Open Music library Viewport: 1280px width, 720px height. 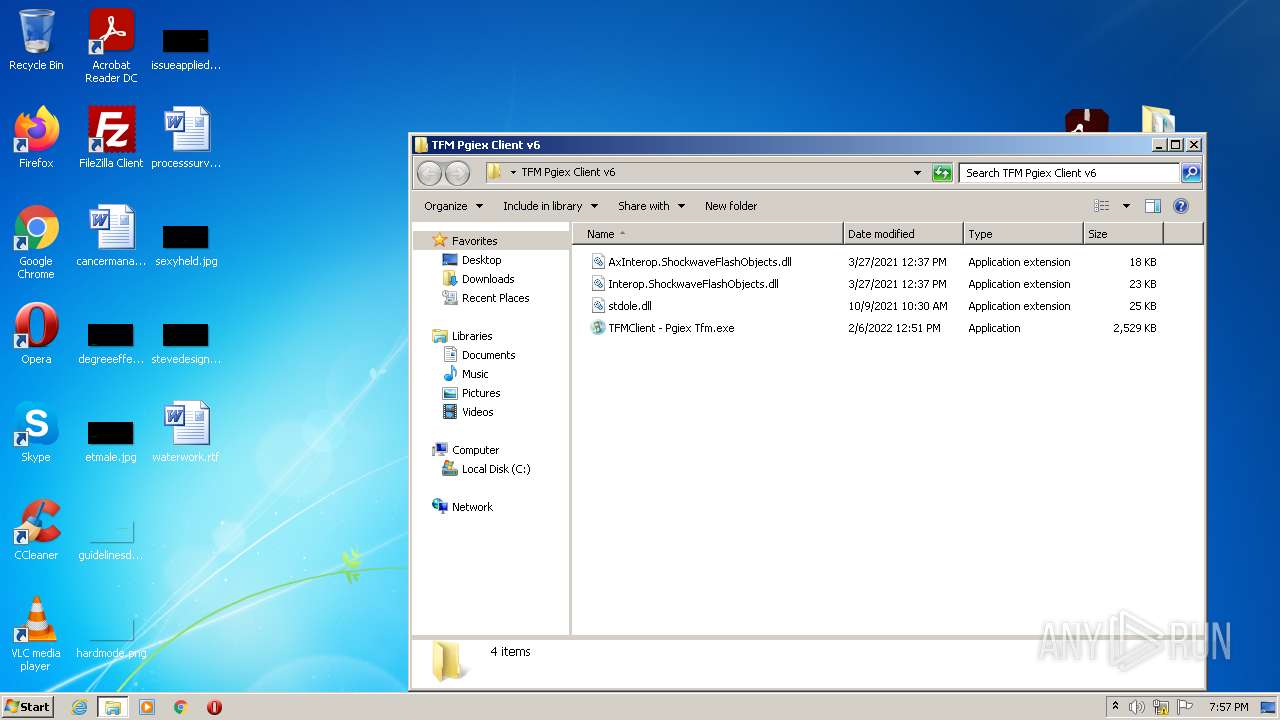pos(475,374)
